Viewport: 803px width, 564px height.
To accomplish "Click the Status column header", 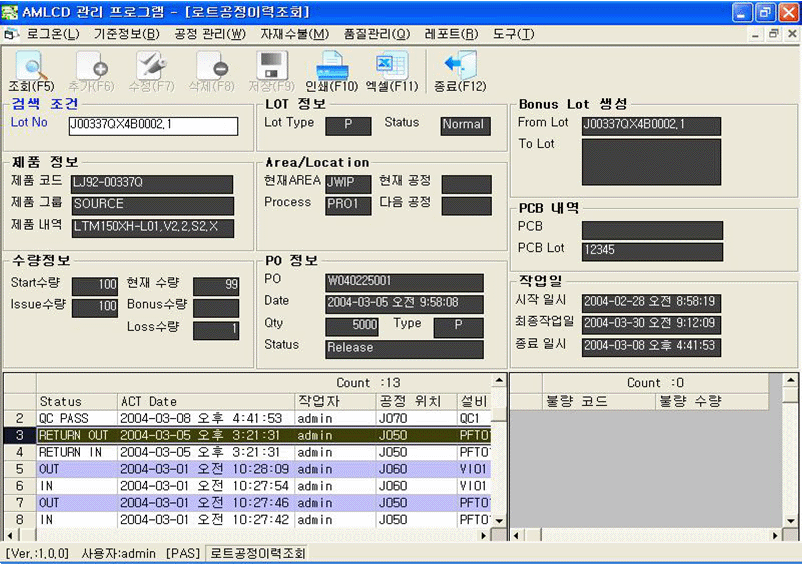I will click(x=77, y=402).
